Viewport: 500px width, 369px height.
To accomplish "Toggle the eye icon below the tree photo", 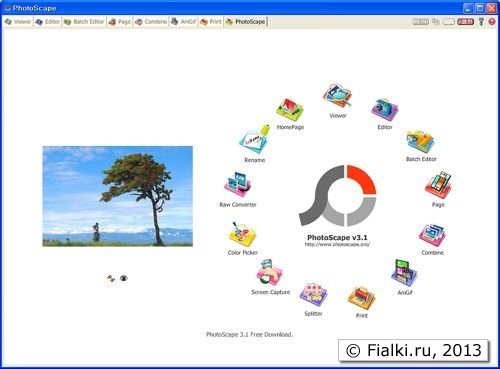I will pos(124,278).
